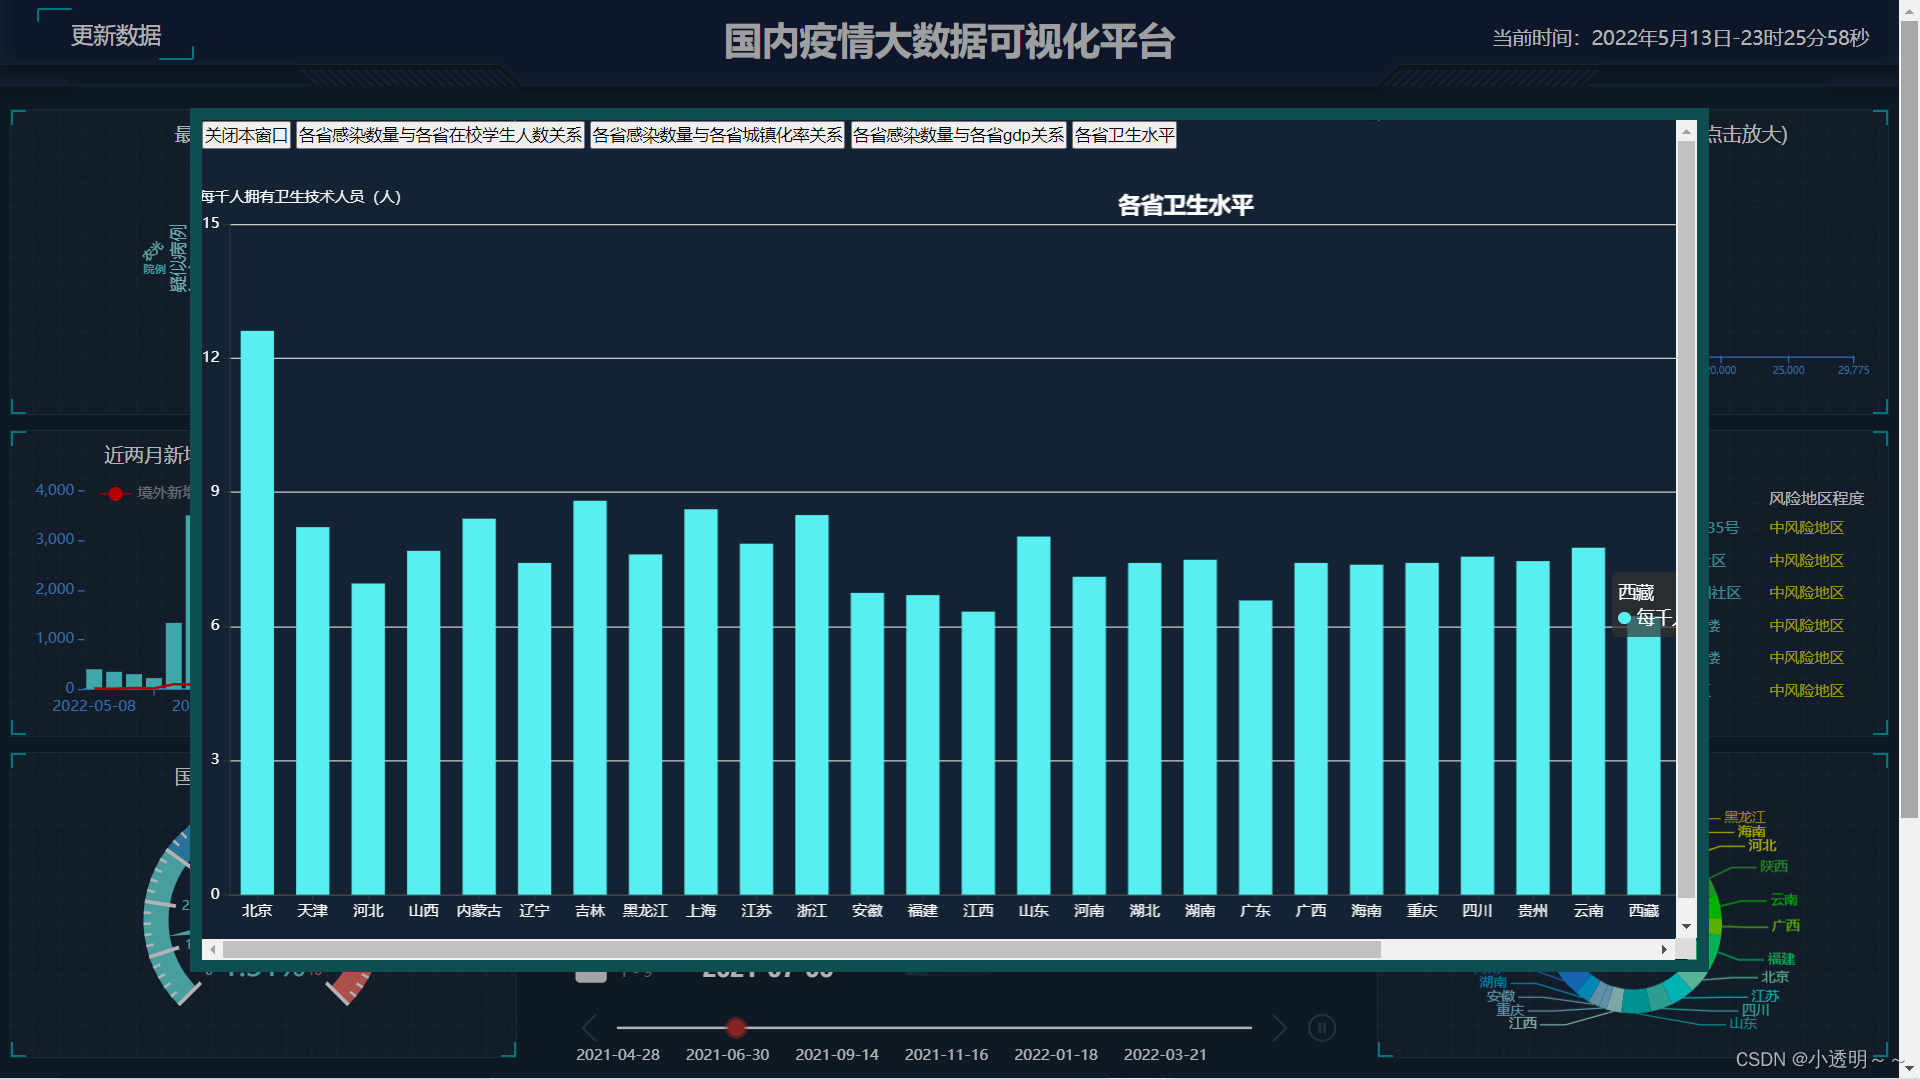Click the page scrollbar up arrow
This screenshot has width=1920, height=1079.
[x=1909, y=9]
